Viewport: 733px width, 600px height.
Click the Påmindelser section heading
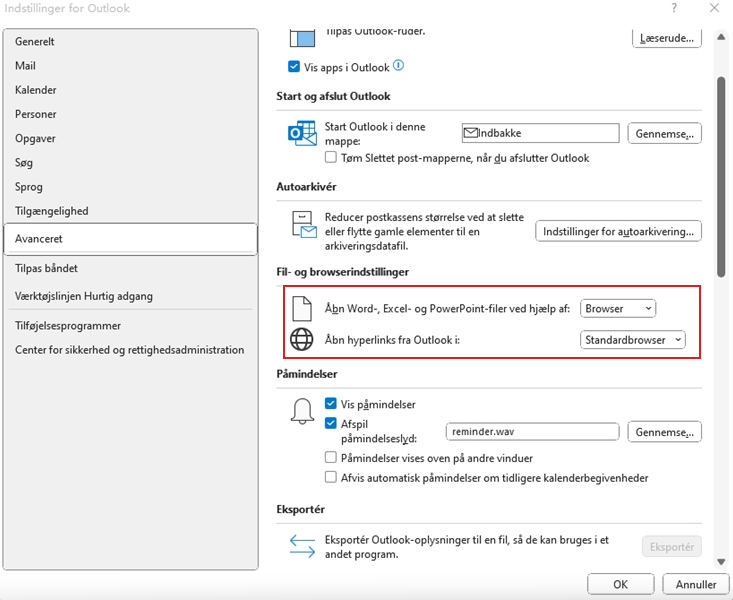click(307, 374)
